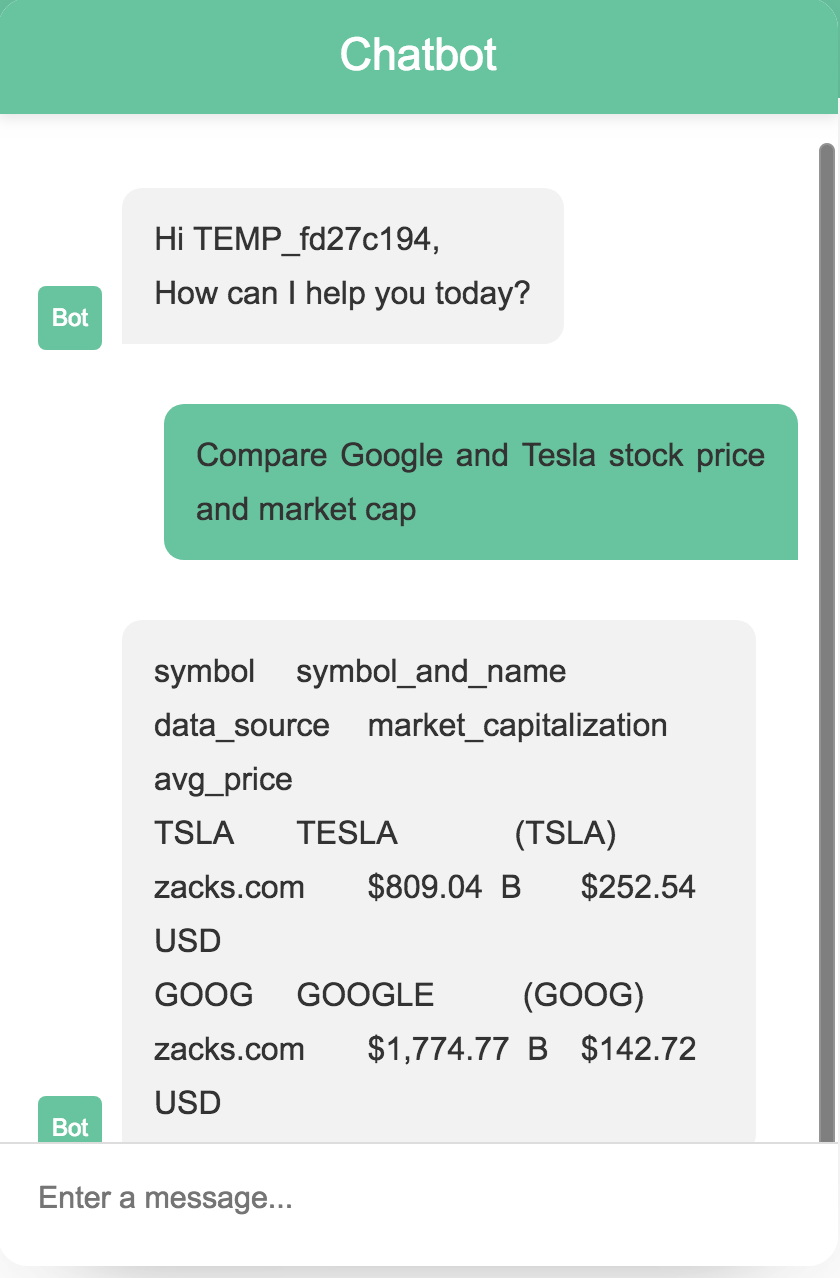Select the 'Hi TEMP_fd27c194' greeting text
The height and width of the screenshot is (1278, 840).
[x=297, y=240]
